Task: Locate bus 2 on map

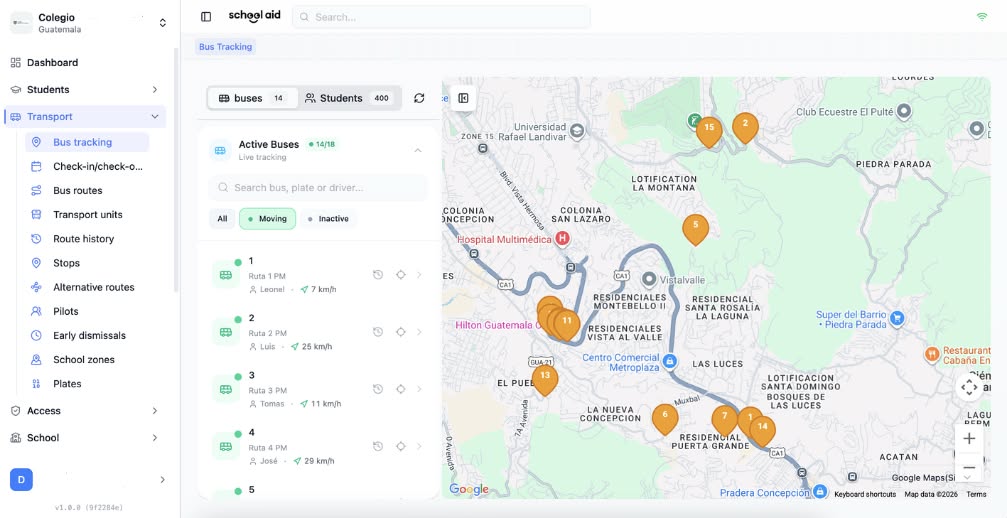Action: click(x=401, y=332)
